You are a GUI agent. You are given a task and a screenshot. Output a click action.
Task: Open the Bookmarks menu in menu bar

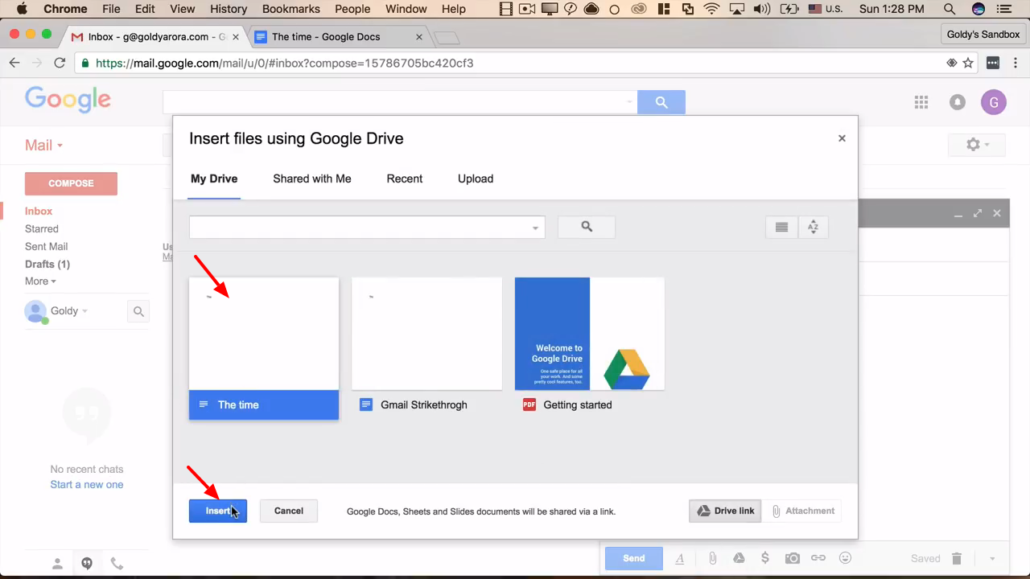point(290,9)
